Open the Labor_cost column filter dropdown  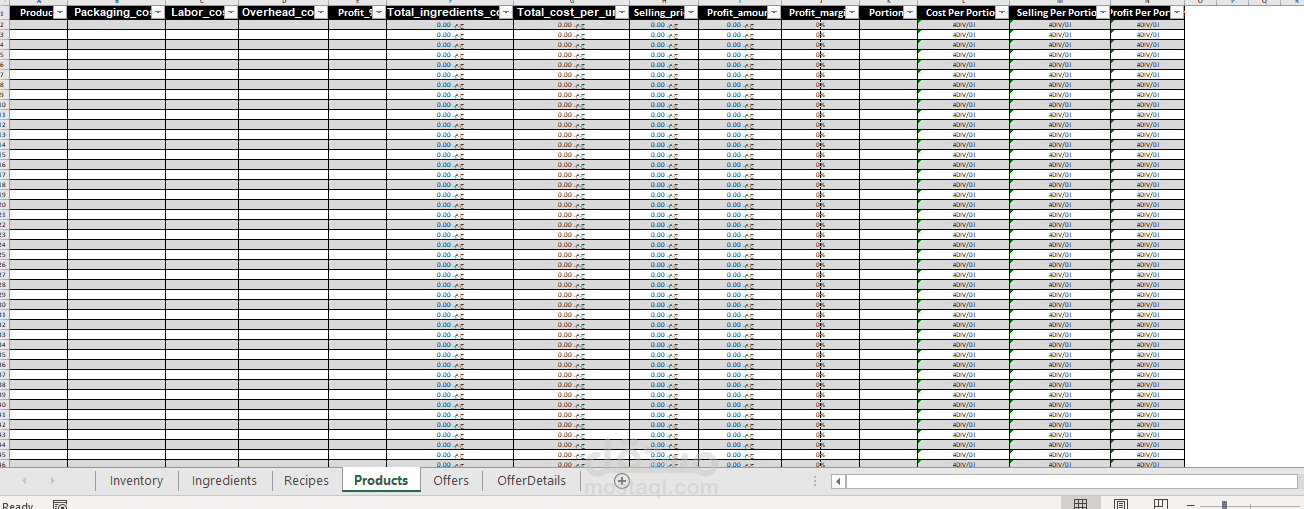pyautogui.click(x=231, y=13)
